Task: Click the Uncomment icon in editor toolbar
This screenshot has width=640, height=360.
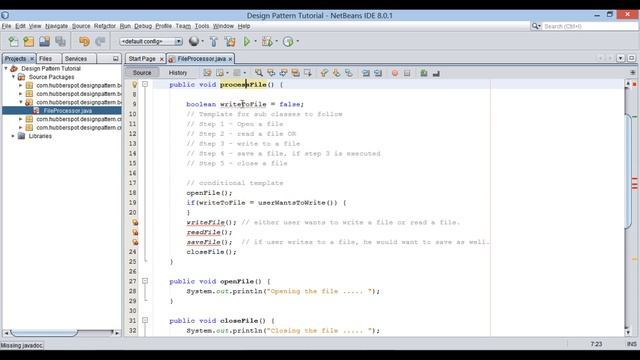Action: (436, 73)
